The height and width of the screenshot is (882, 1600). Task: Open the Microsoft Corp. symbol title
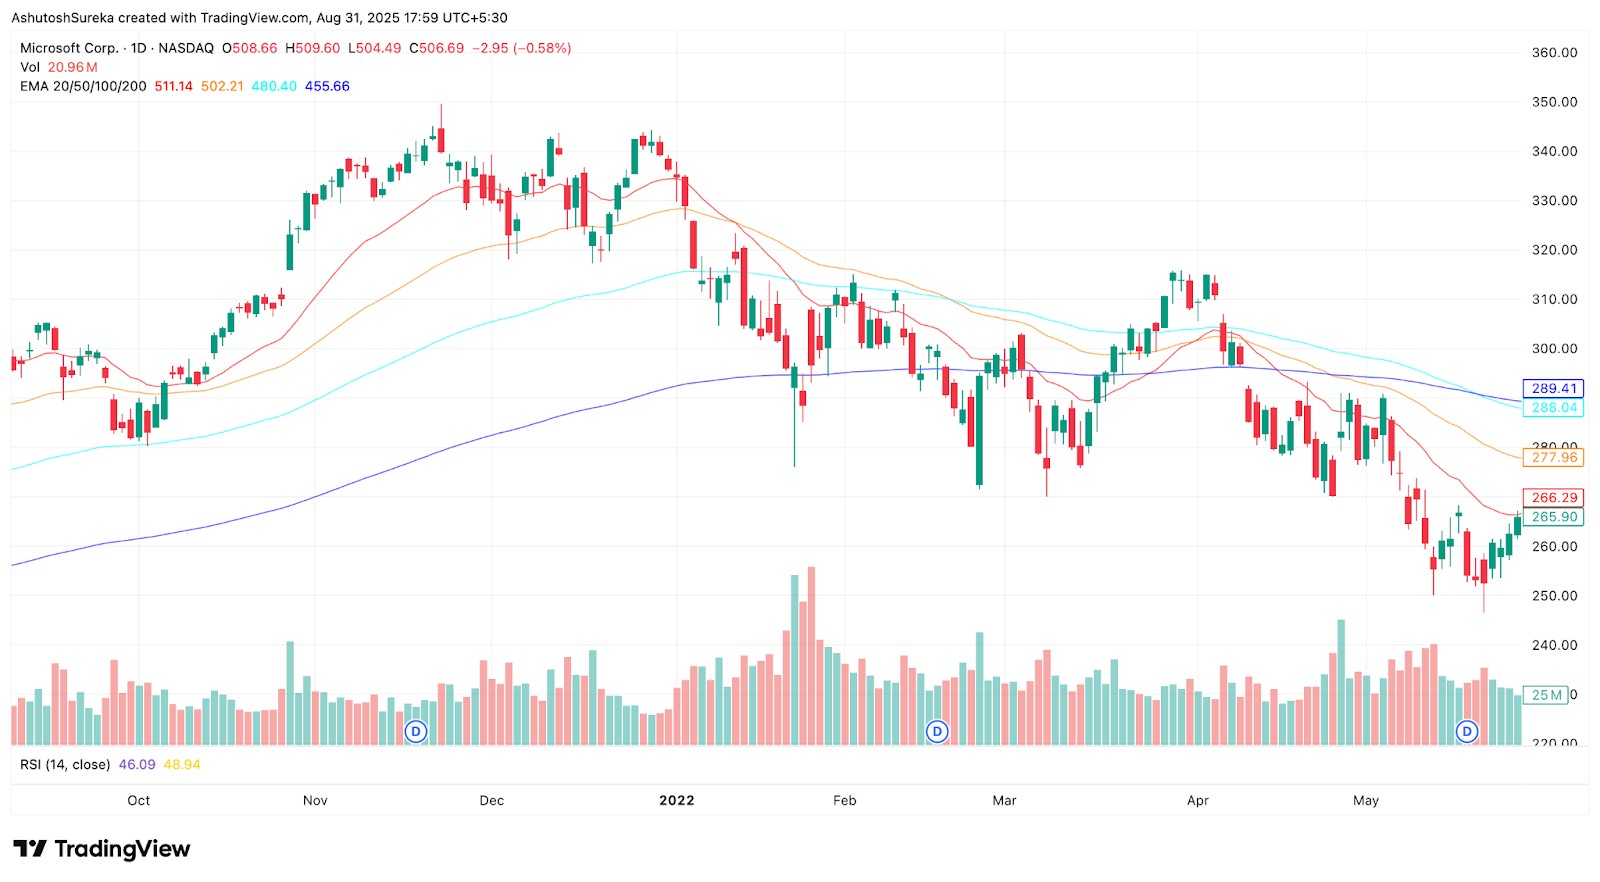click(69, 48)
